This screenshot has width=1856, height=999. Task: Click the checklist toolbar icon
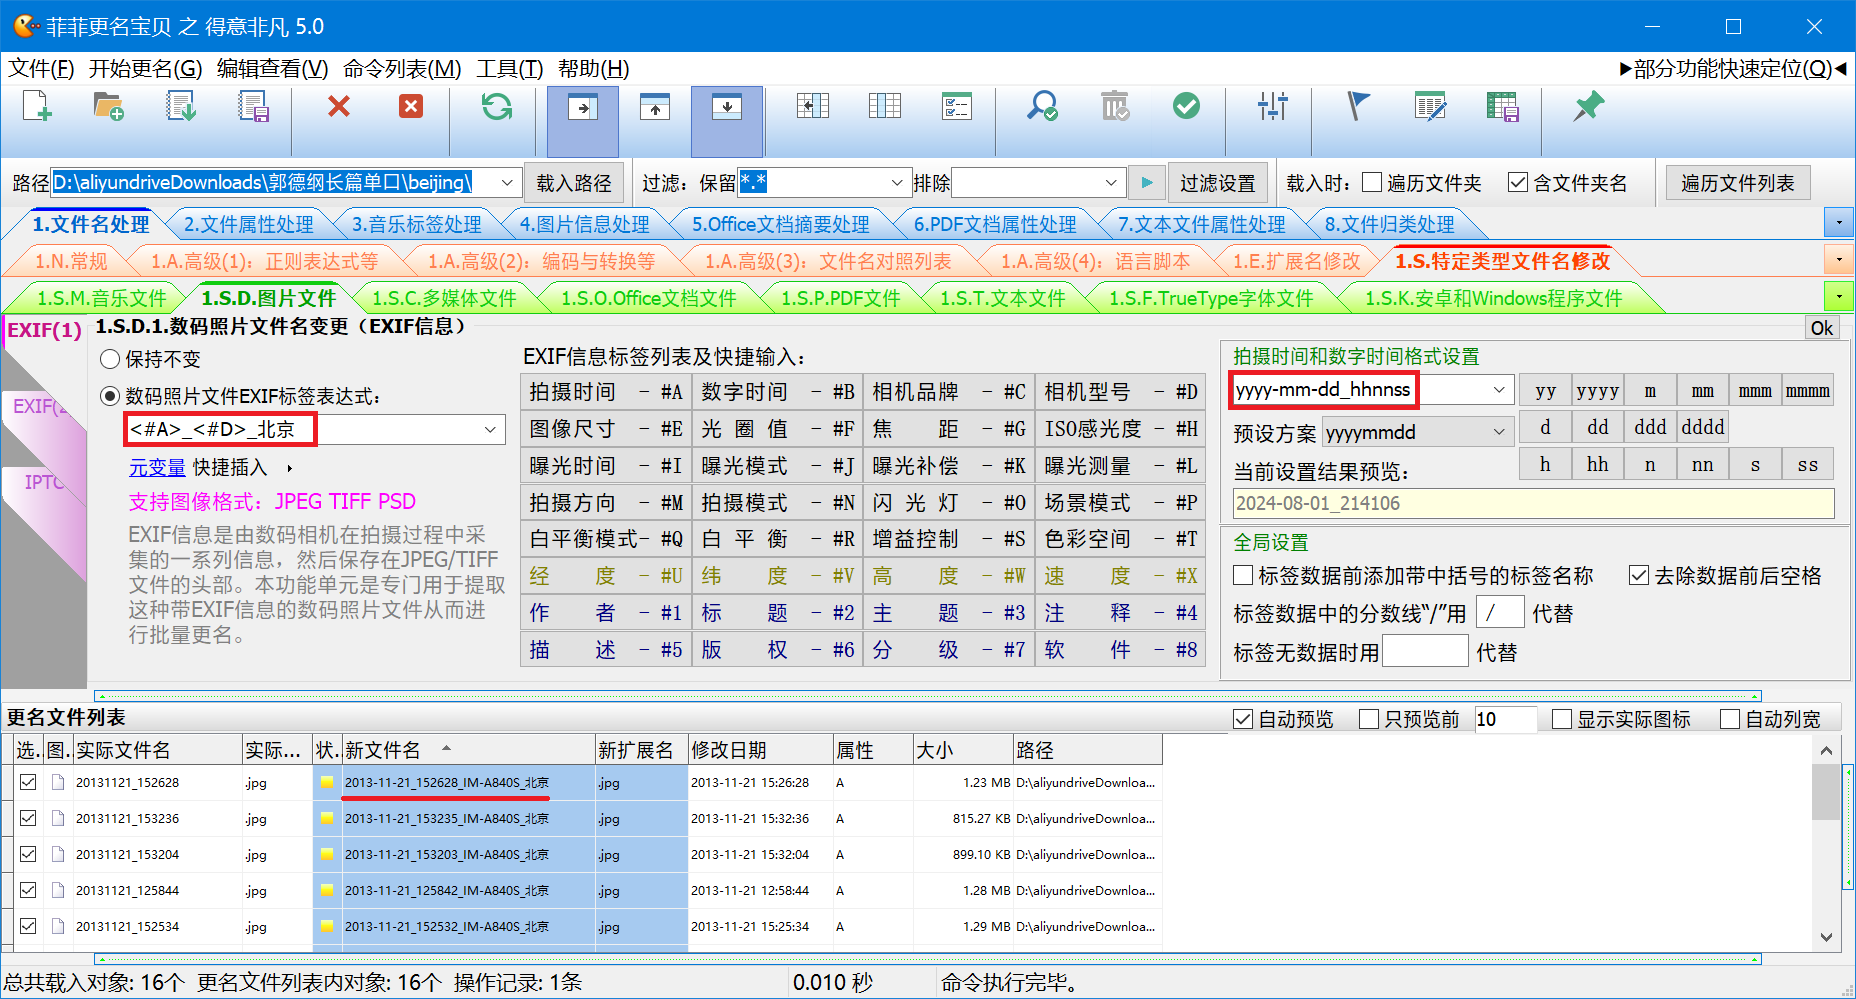(x=957, y=106)
